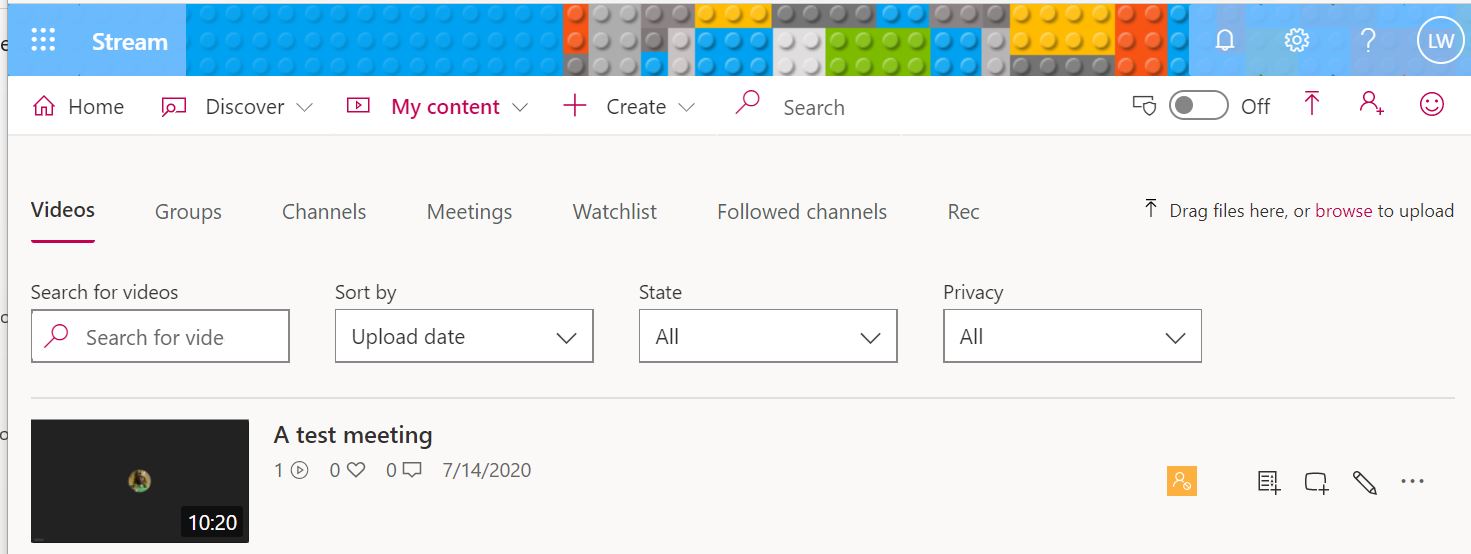Click the 10:20 duration label on thumbnail
1471x554 pixels.
coord(213,522)
